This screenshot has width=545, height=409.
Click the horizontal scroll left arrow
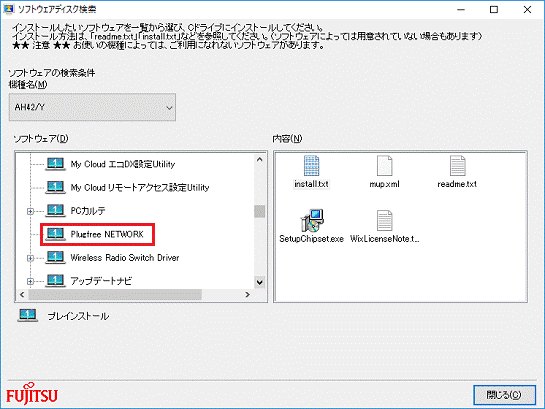pyautogui.click(x=22, y=295)
